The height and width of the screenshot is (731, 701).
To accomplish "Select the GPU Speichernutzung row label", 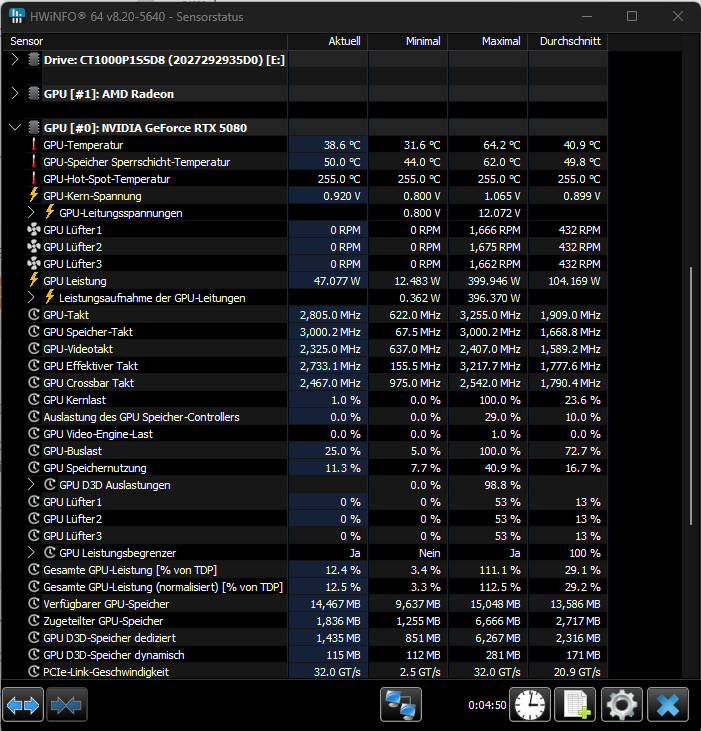I will [x=95, y=468].
